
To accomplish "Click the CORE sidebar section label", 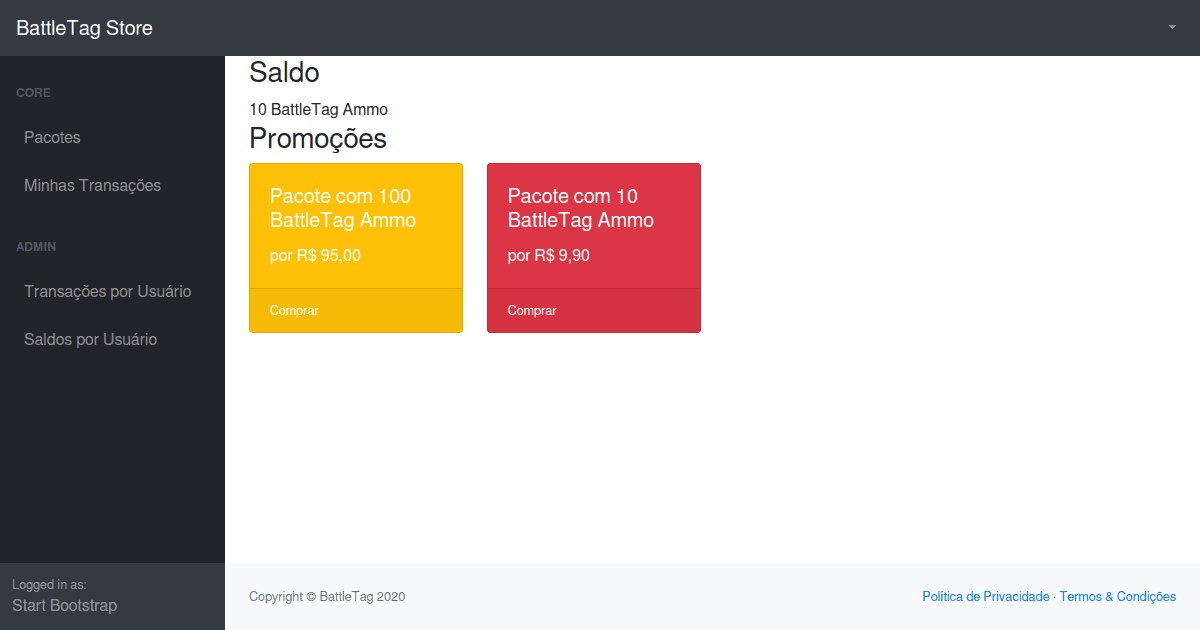I will [x=33, y=92].
